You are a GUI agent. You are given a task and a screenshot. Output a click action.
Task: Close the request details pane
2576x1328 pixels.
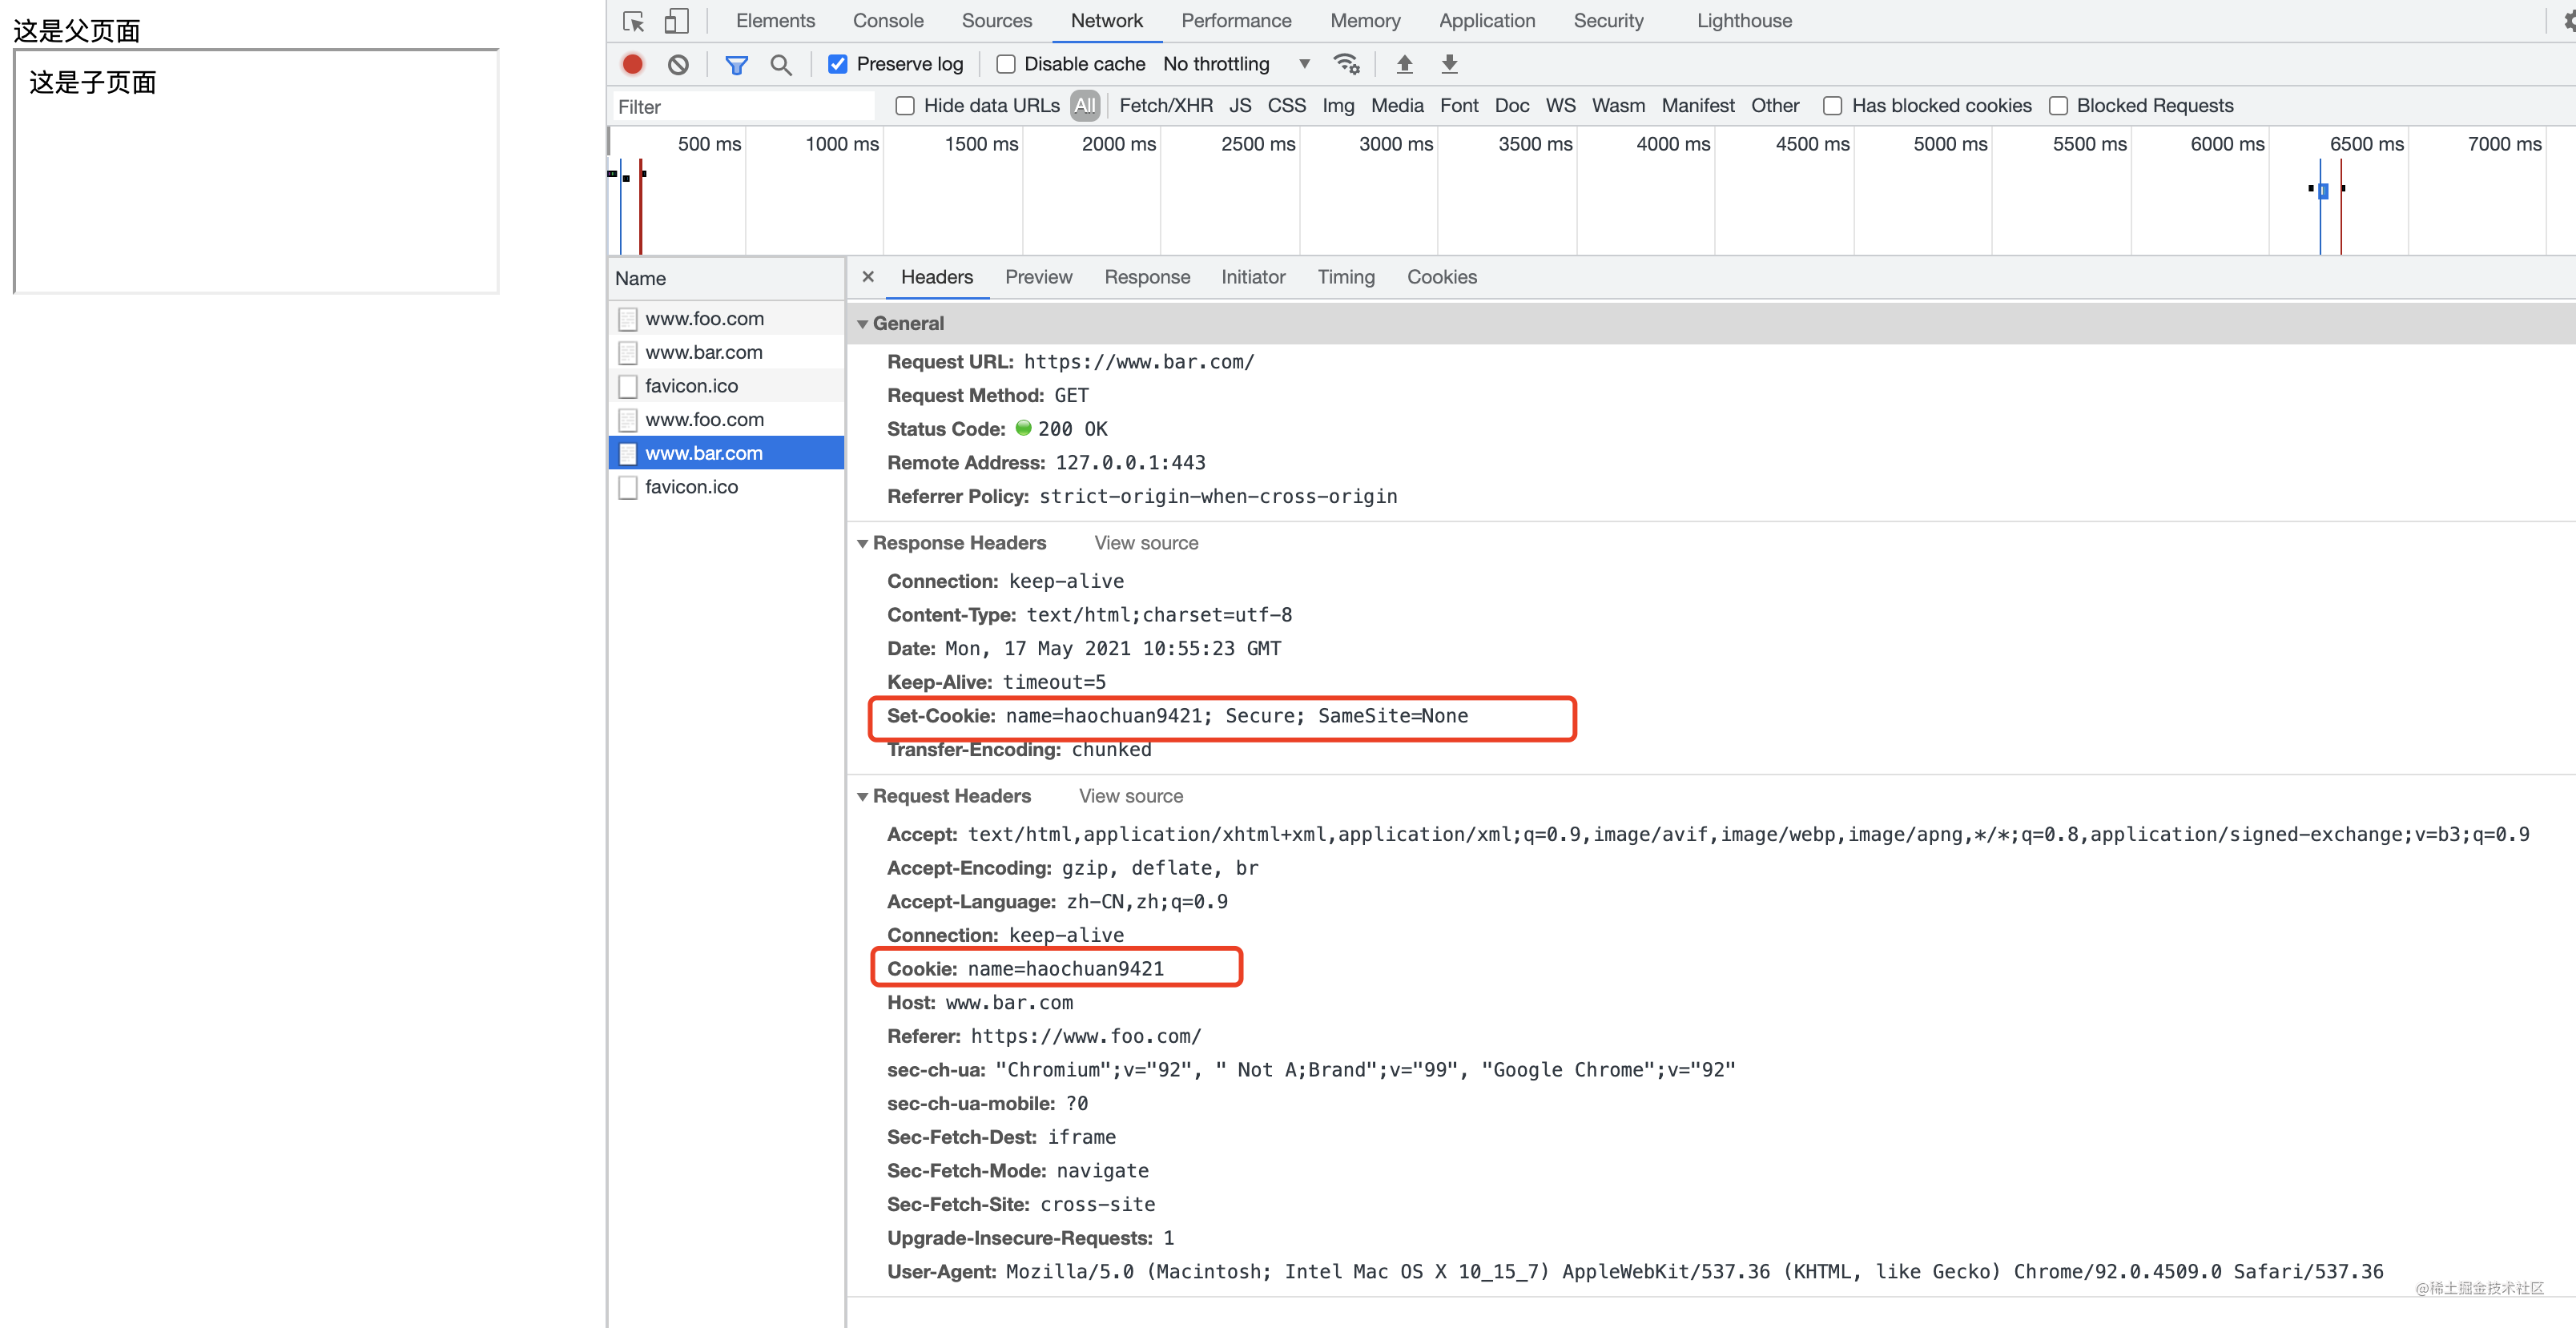click(x=867, y=277)
